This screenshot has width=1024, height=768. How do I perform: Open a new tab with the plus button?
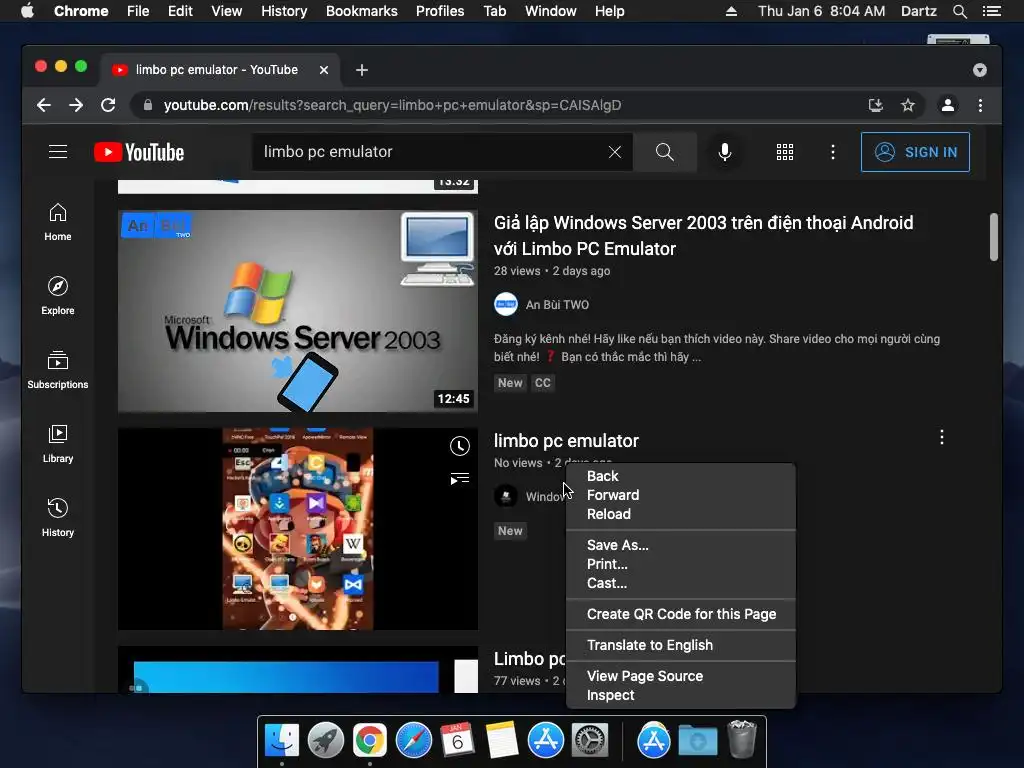point(362,70)
